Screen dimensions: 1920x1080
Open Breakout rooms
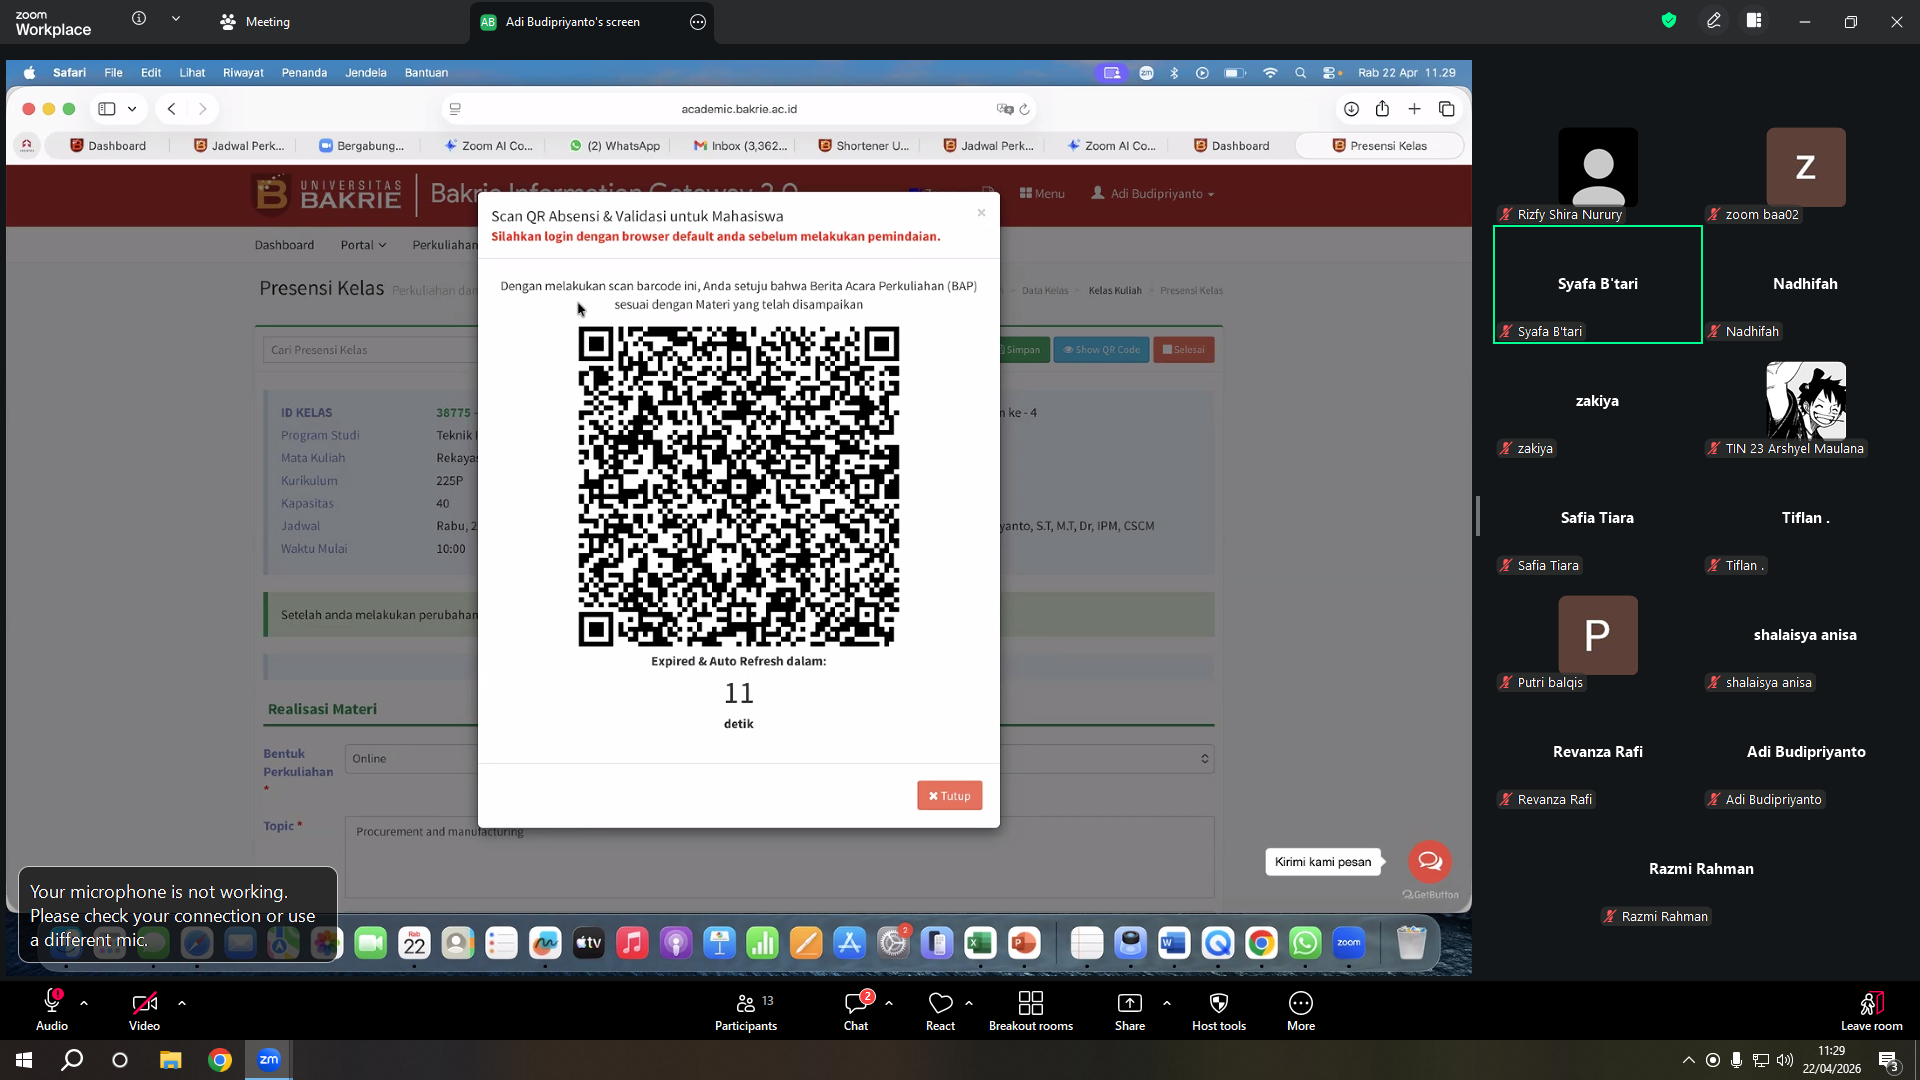1030,1010
